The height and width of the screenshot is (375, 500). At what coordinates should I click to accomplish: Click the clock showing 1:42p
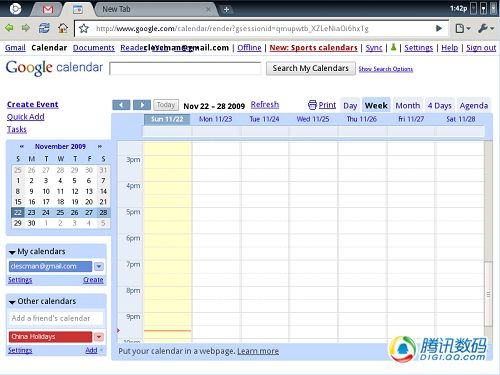pyautogui.click(x=458, y=8)
